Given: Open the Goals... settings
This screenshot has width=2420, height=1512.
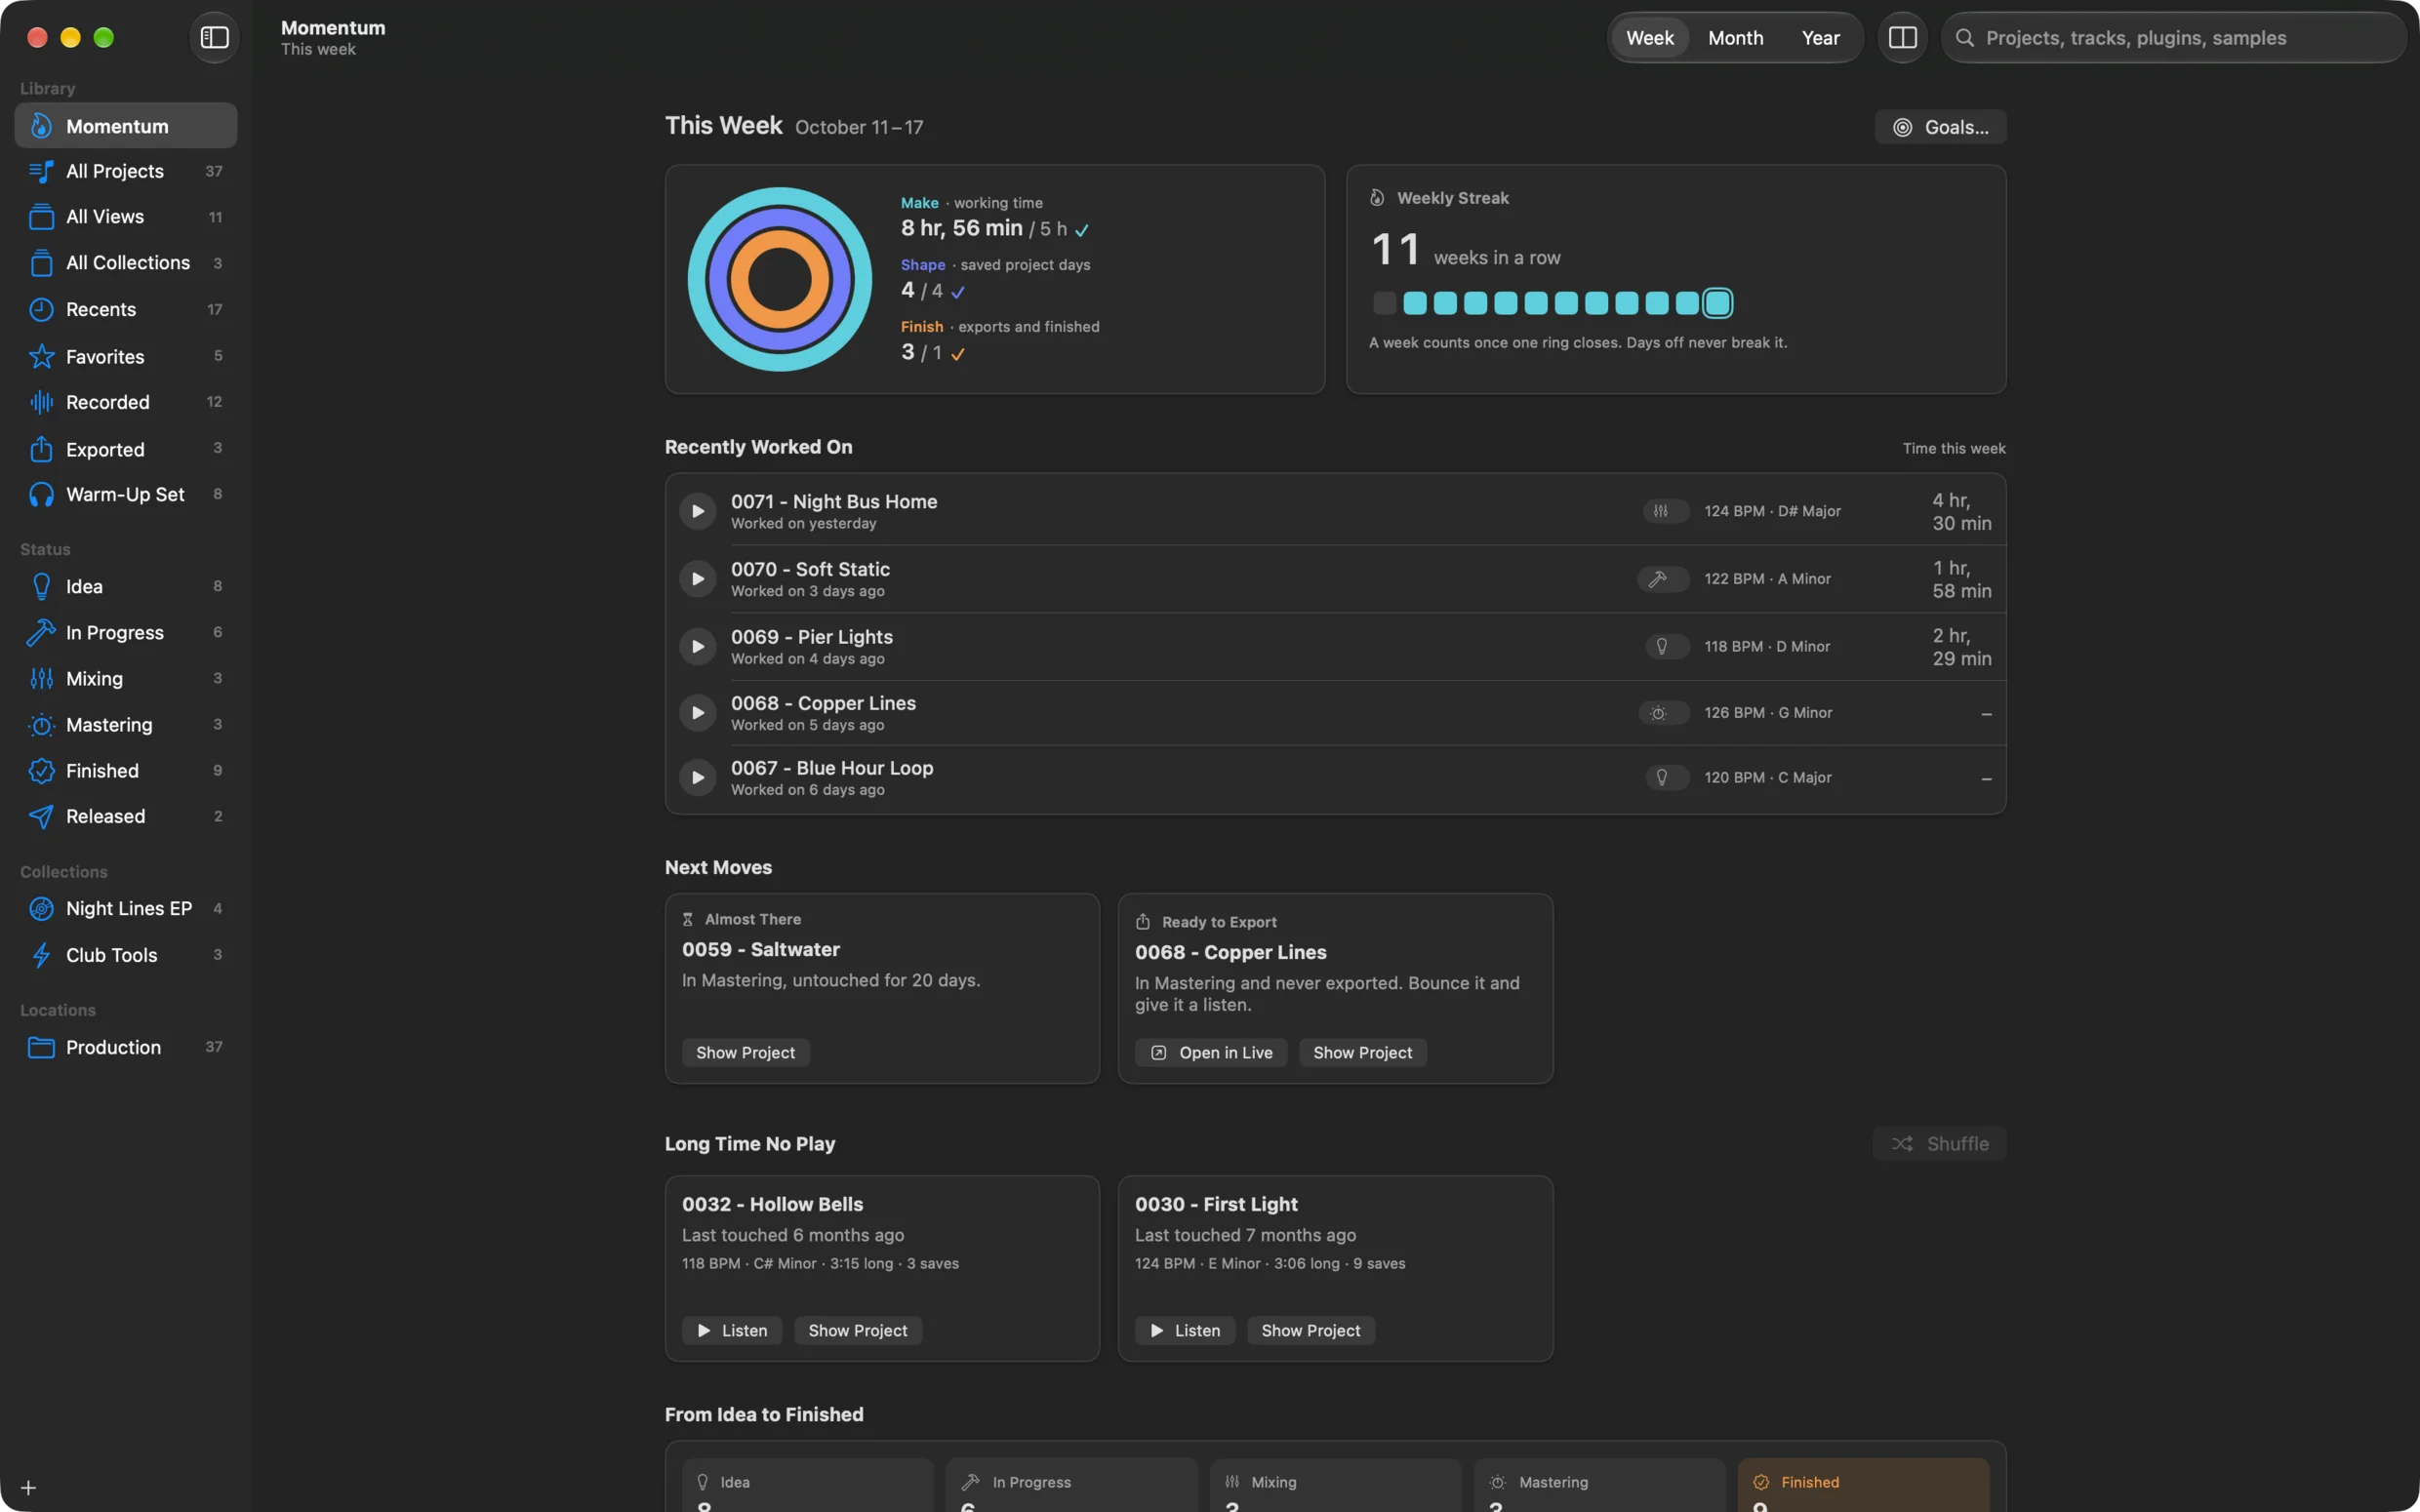Looking at the screenshot, I should click(1940, 127).
